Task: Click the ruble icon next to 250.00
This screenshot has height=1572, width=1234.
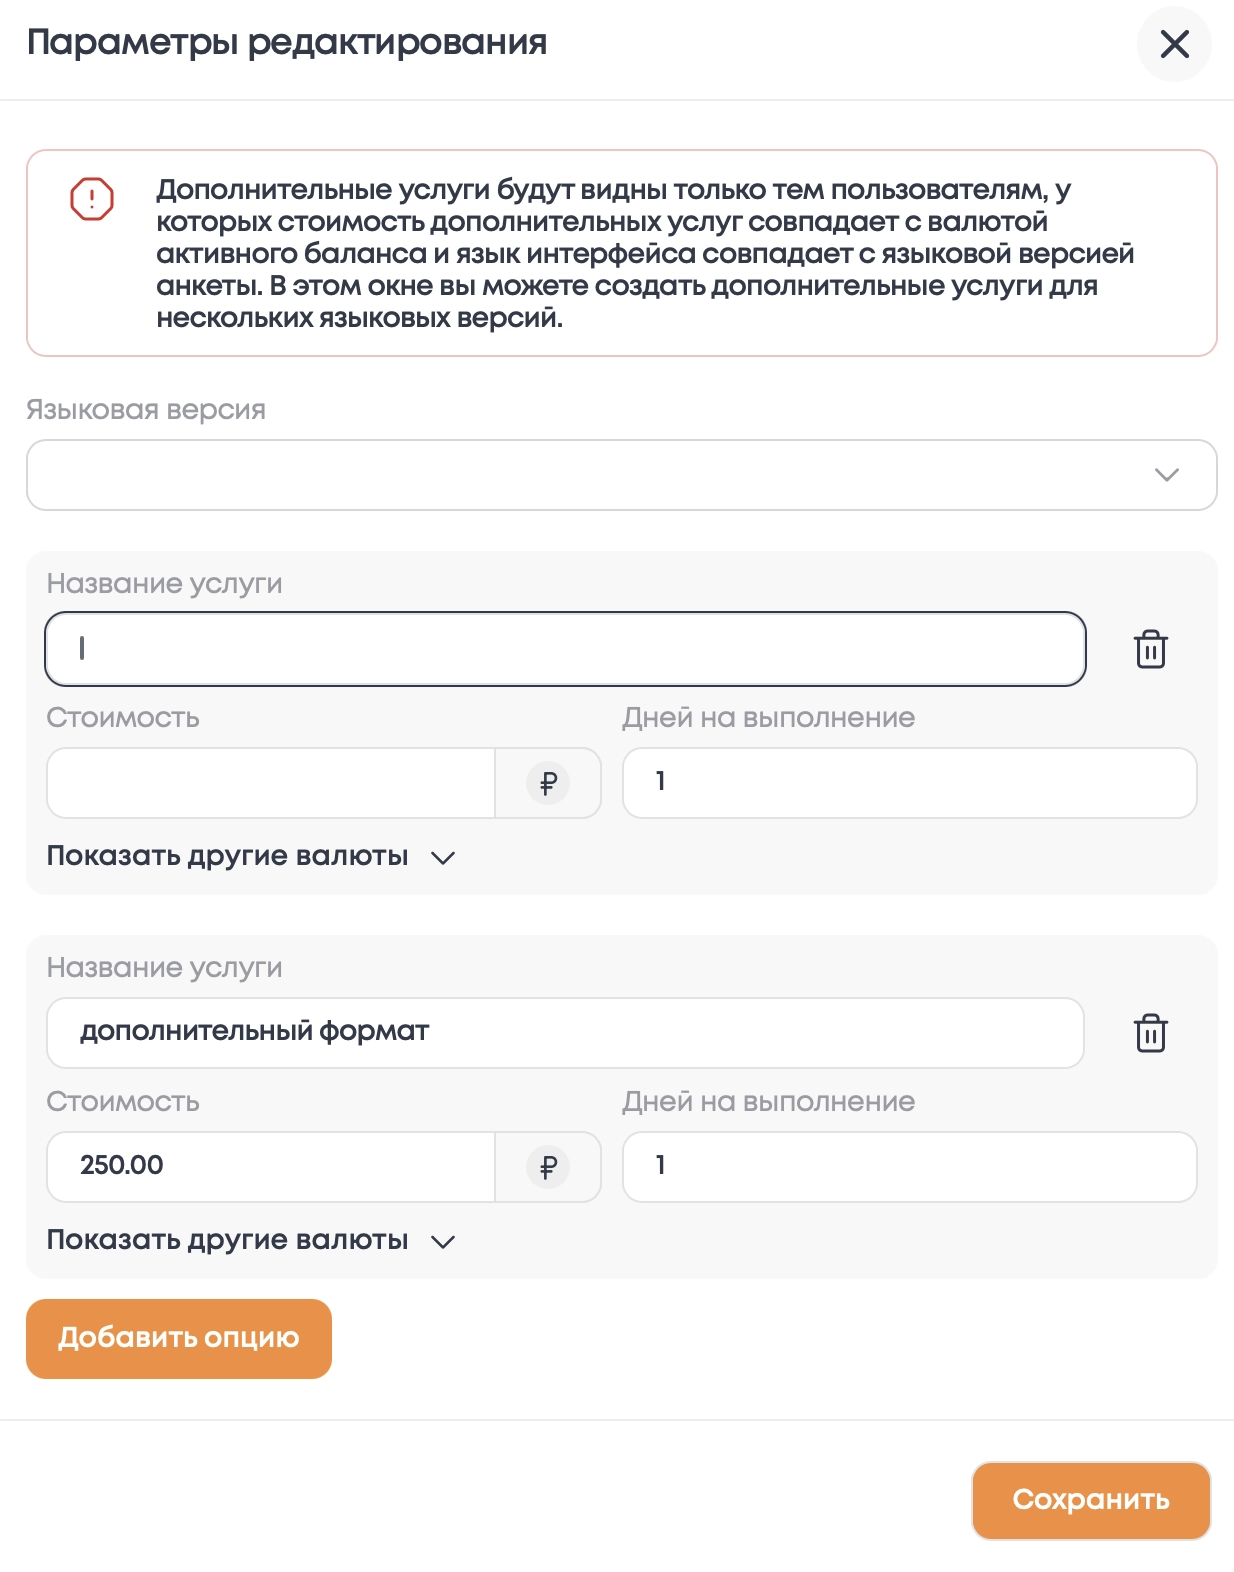Action: [548, 1167]
